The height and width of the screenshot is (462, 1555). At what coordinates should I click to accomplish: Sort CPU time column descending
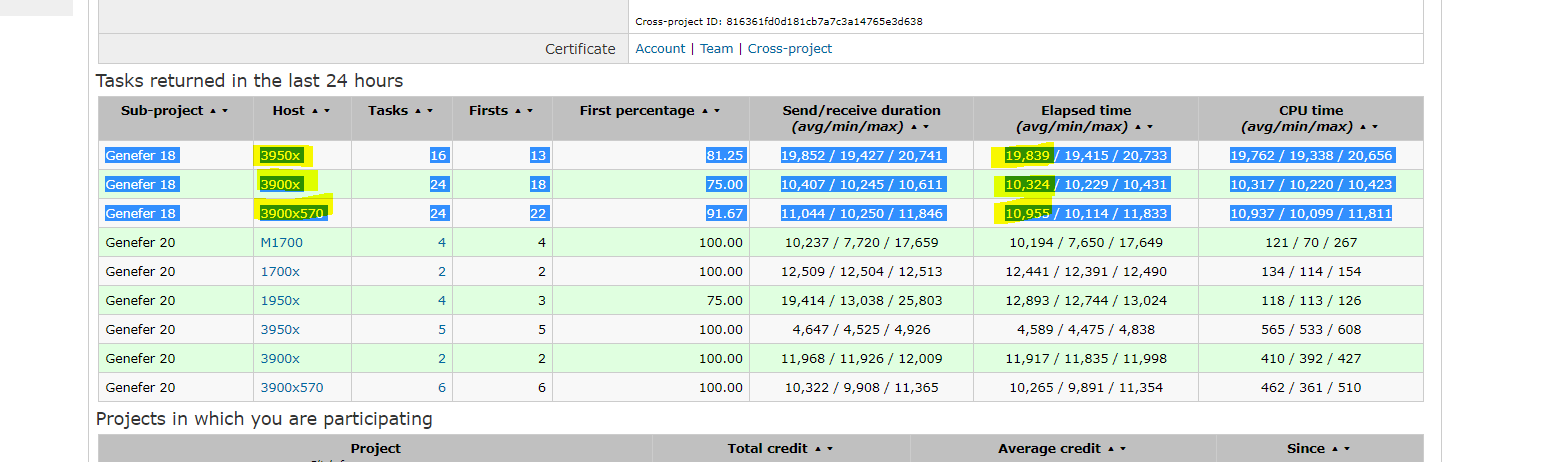1374,128
